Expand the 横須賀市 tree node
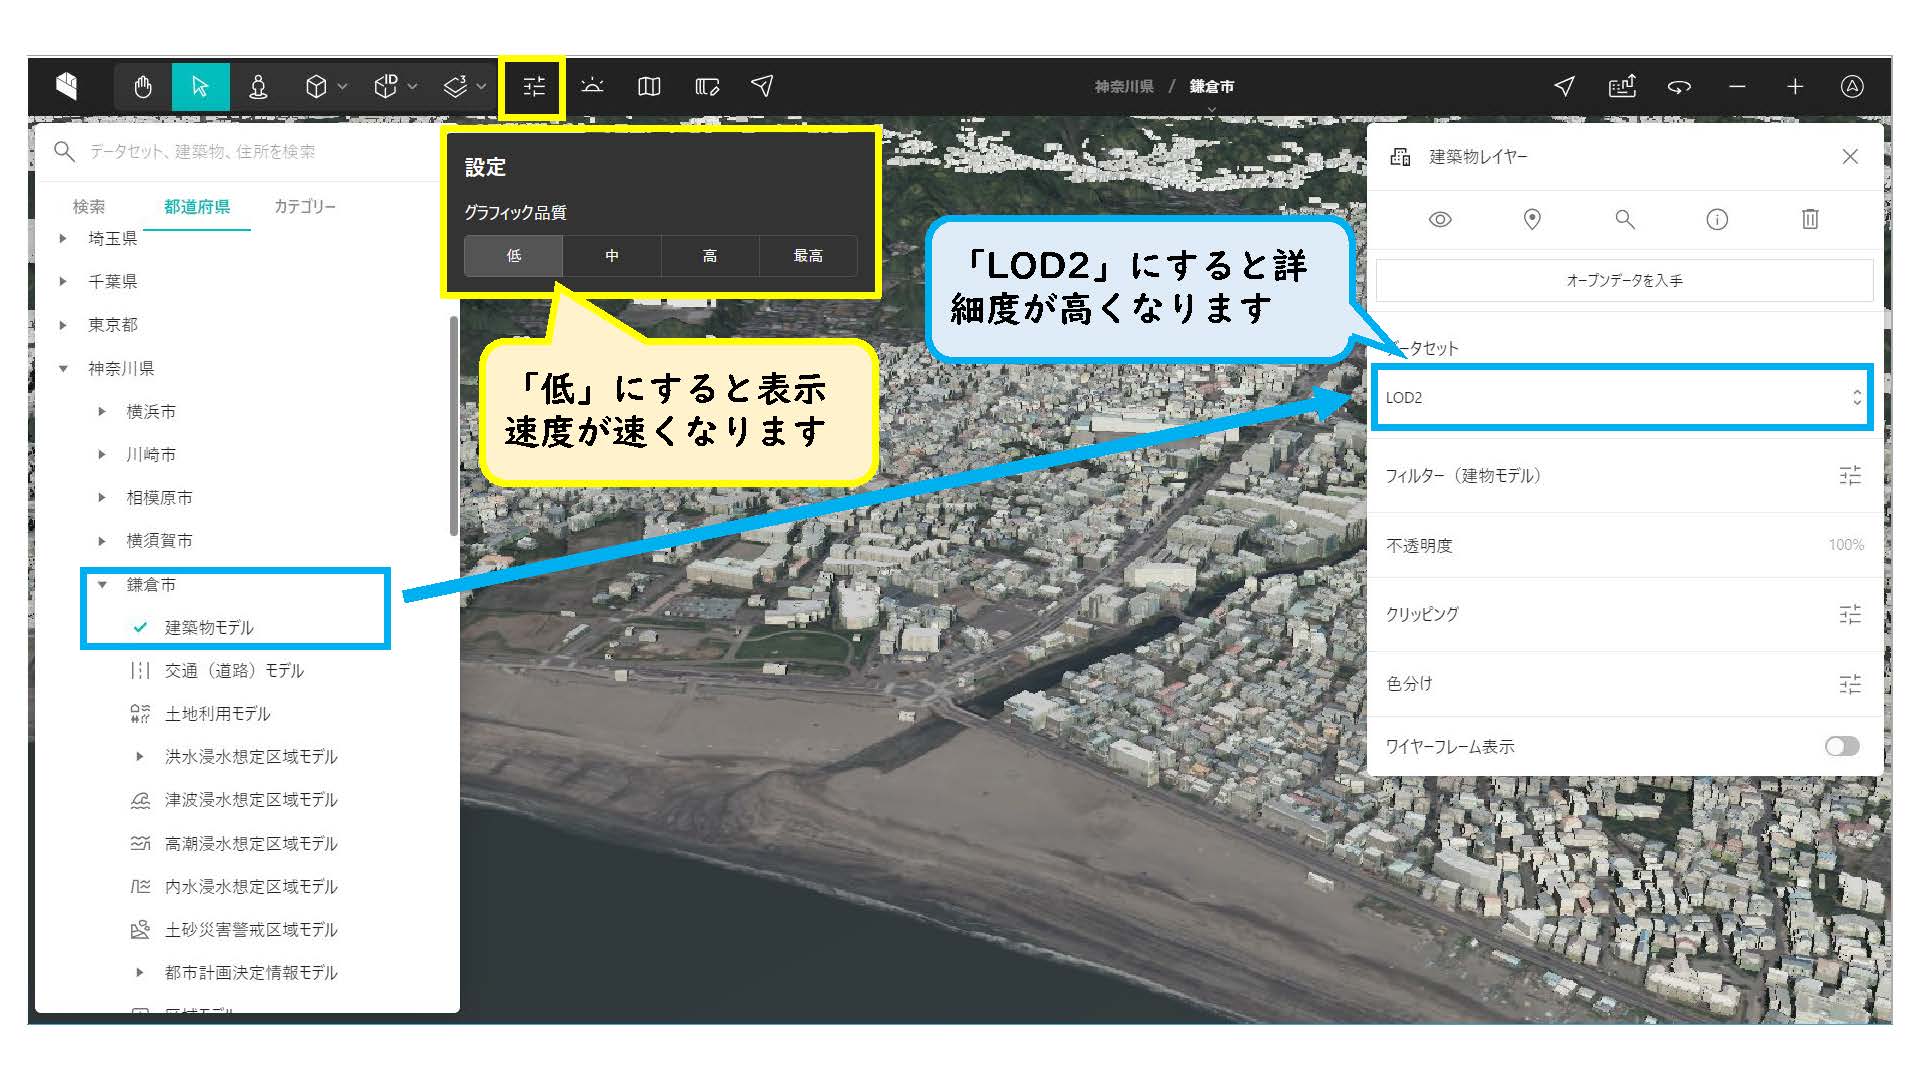 click(x=102, y=540)
